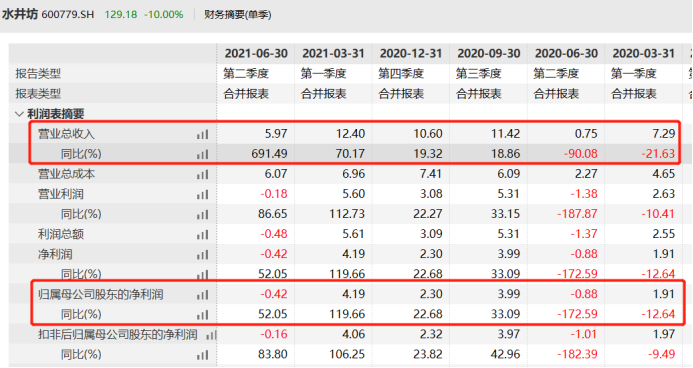693x368 pixels.
Task: Open chart icon for 同比(%) under 营业利润
Action: pos(202,214)
